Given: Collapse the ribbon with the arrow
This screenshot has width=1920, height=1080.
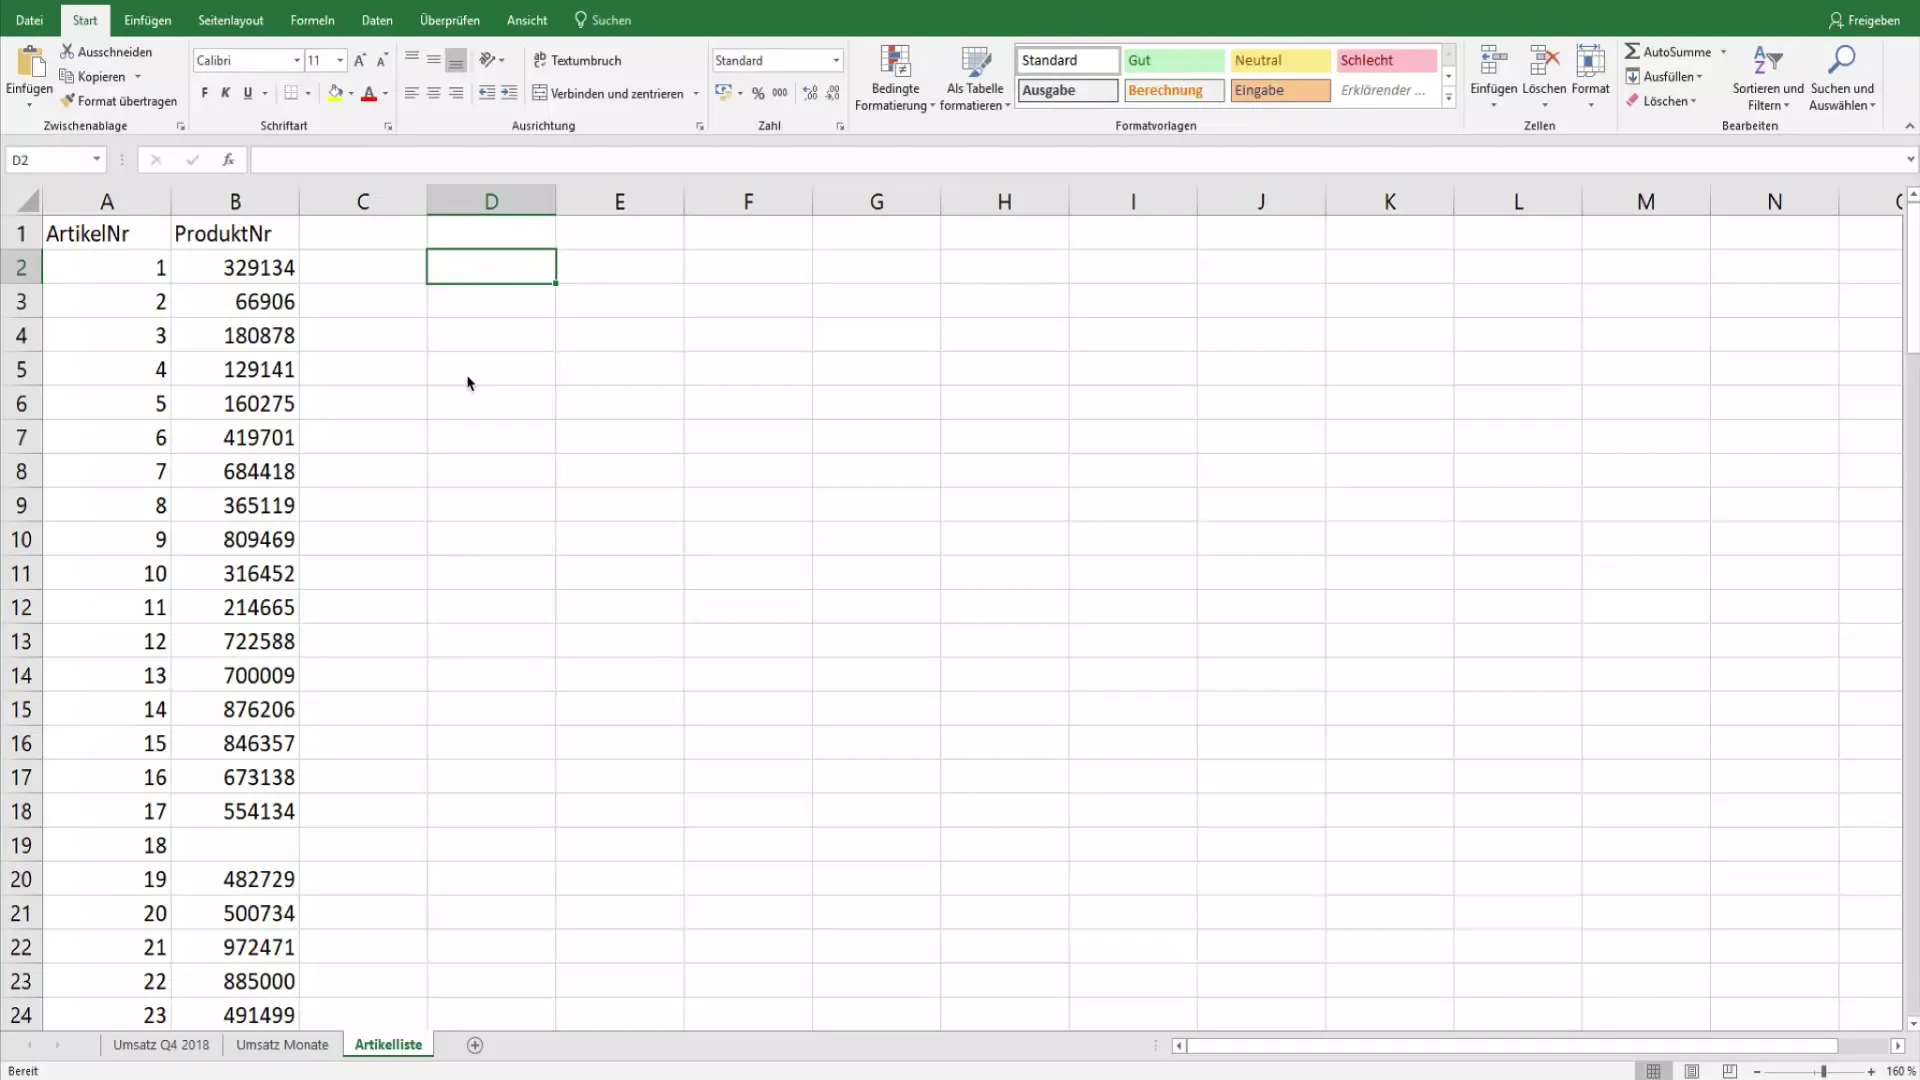Looking at the screenshot, I should 1909,126.
